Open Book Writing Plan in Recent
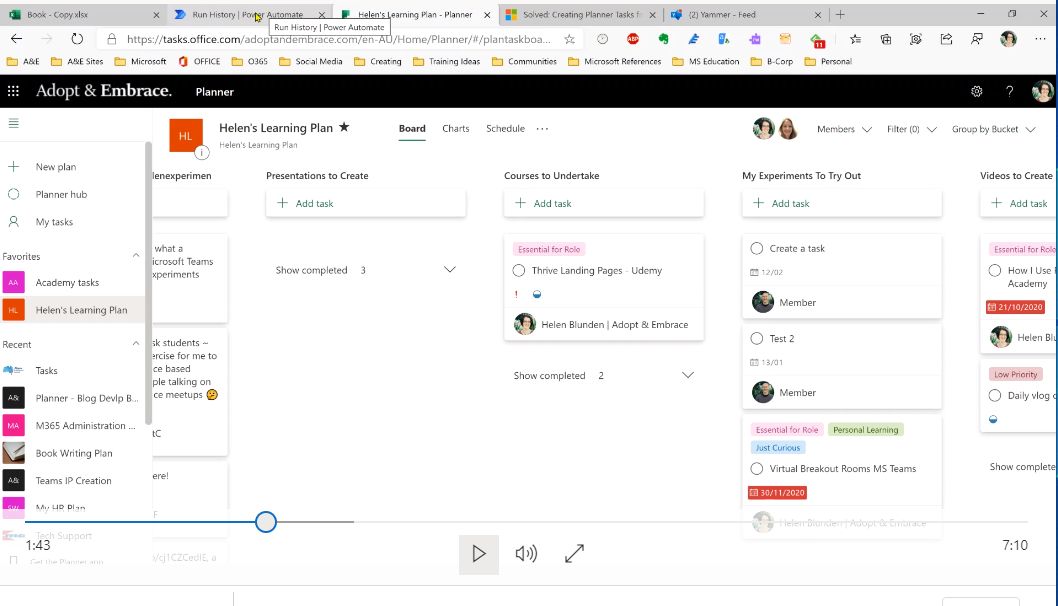1058x606 pixels. pos(74,453)
